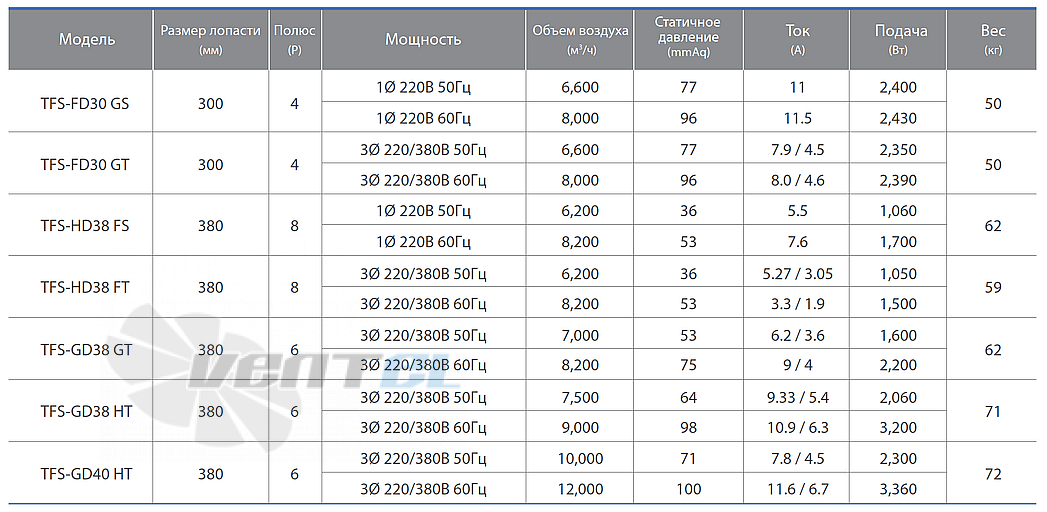Image resolution: width=1047 pixels, height=512 pixels.
Task: Click the 3Ø 220/380В 60Гц cell for TFS-GD40 HT
Action: tap(423, 490)
